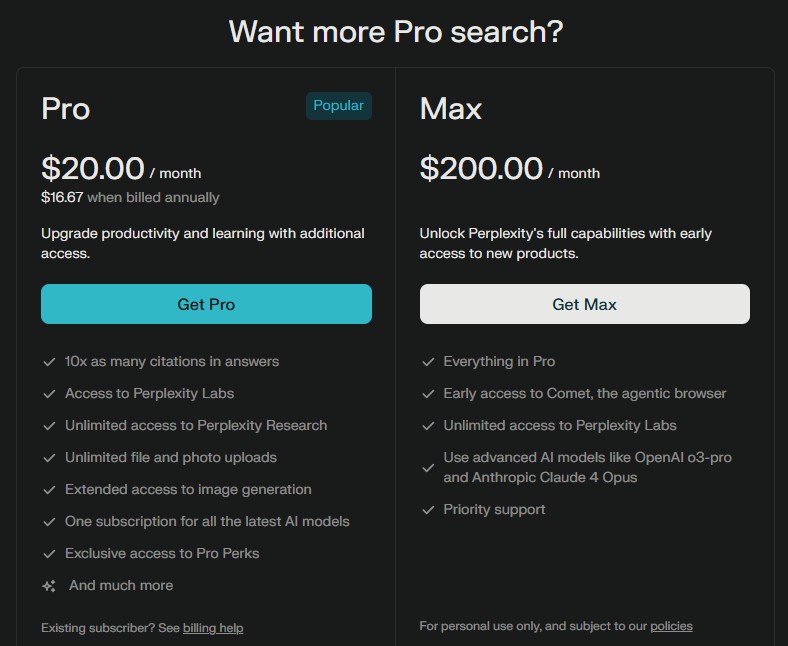Click checkmark beside Use advanced AI models
Image resolution: width=788 pixels, height=646 pixels.
[x=428, y=468]
